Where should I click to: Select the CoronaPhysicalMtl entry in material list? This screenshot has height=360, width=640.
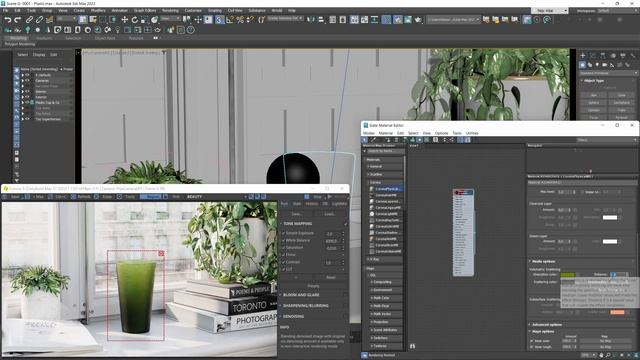[385, 189]
